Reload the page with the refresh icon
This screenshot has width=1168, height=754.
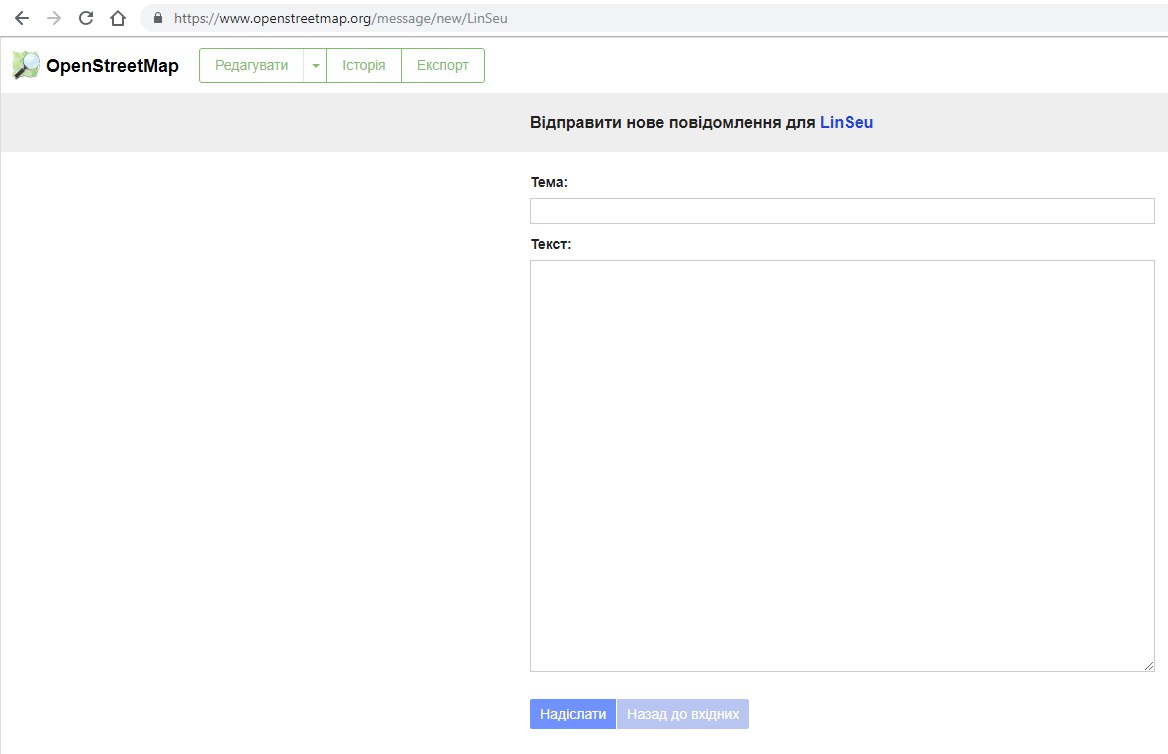86,18
